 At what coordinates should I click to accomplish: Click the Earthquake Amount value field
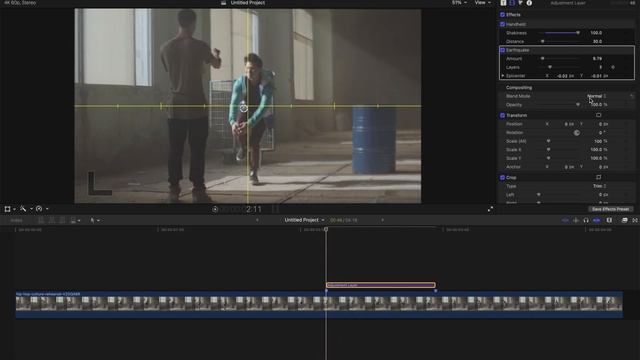pos(597,59)
